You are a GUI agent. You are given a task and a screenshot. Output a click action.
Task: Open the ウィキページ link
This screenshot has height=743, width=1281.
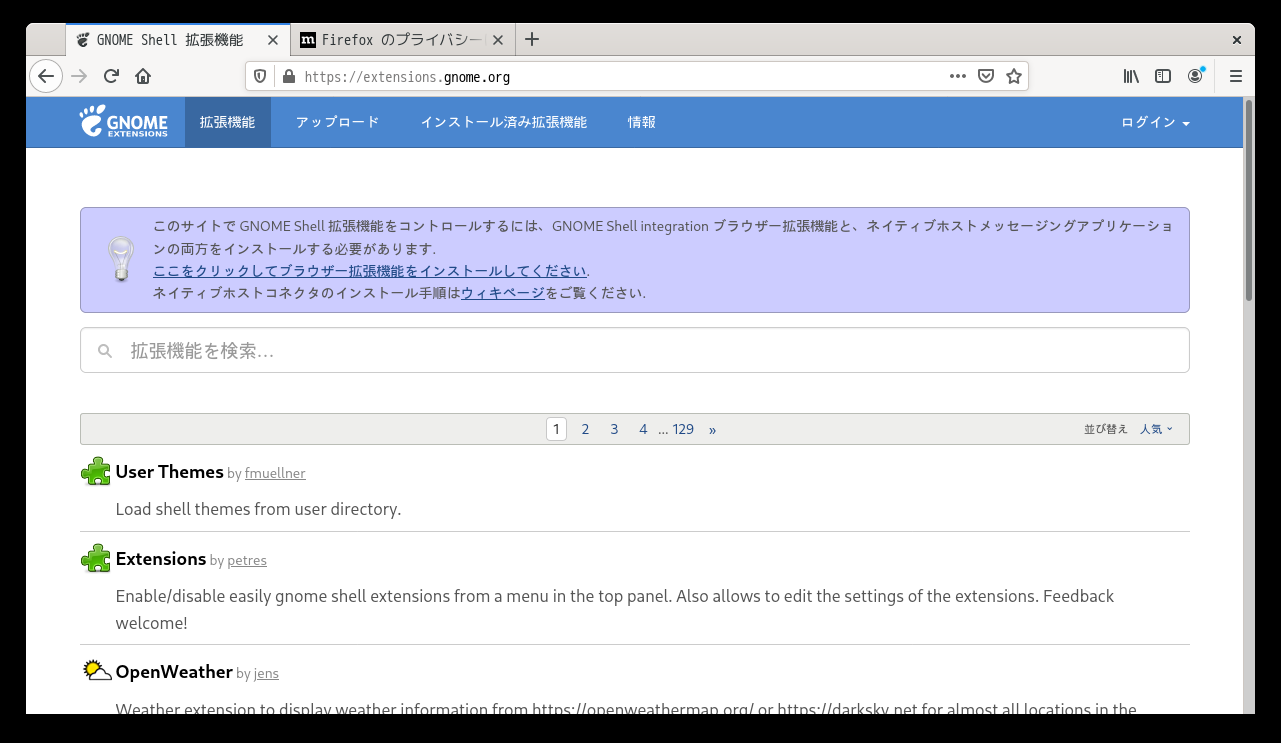(503, 293)
